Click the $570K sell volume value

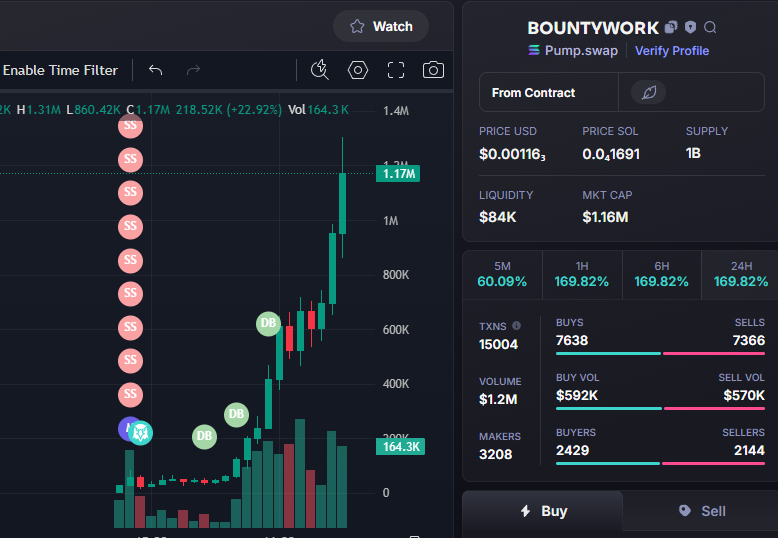744,396
